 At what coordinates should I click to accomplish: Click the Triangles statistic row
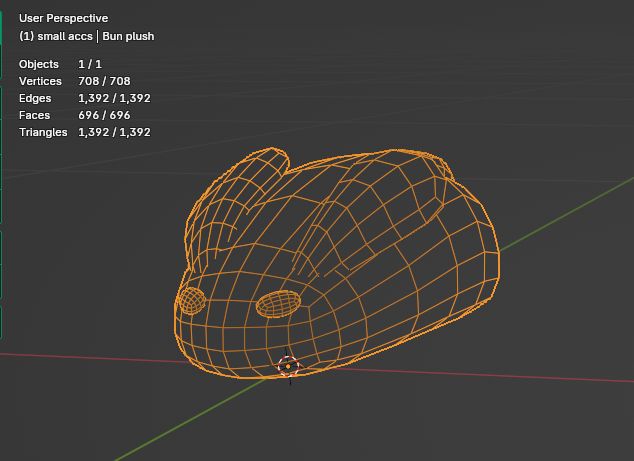pos(85,132)
